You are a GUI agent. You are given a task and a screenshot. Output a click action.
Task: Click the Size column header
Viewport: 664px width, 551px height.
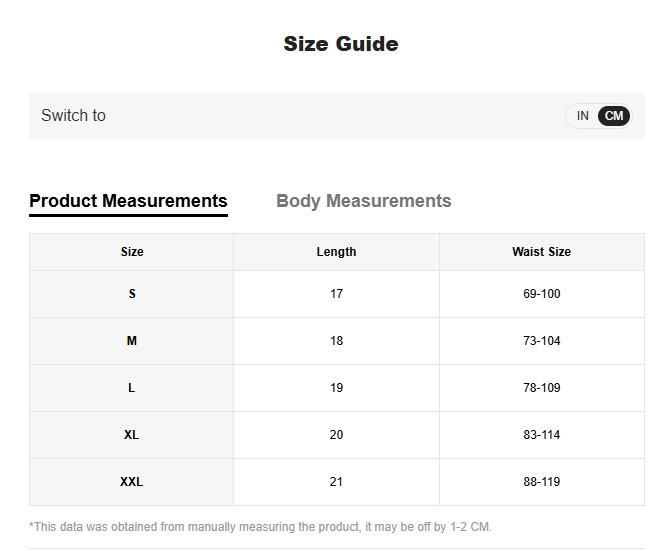(132, 252)
